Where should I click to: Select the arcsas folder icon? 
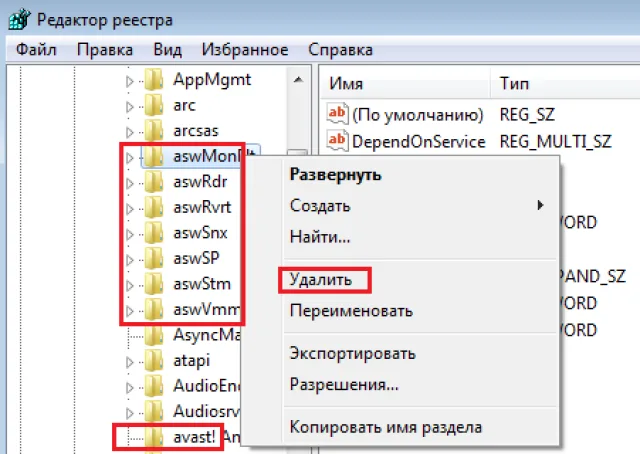[x=154, y=131]
